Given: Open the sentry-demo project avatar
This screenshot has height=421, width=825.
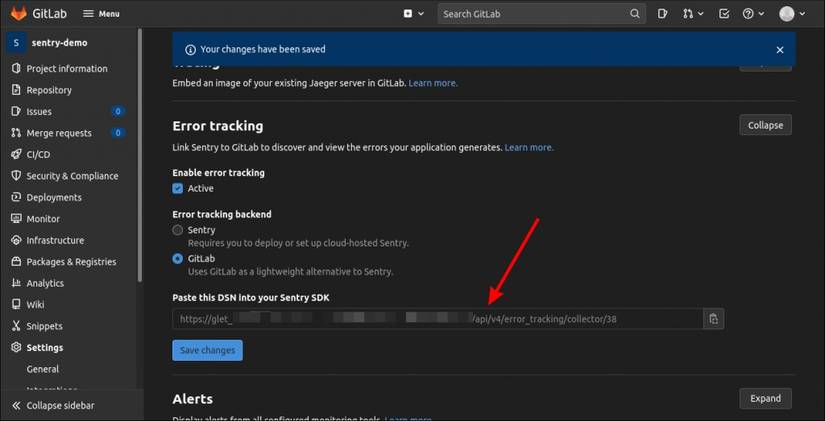Looking at the screenshot, I should [x=16, y=43].
